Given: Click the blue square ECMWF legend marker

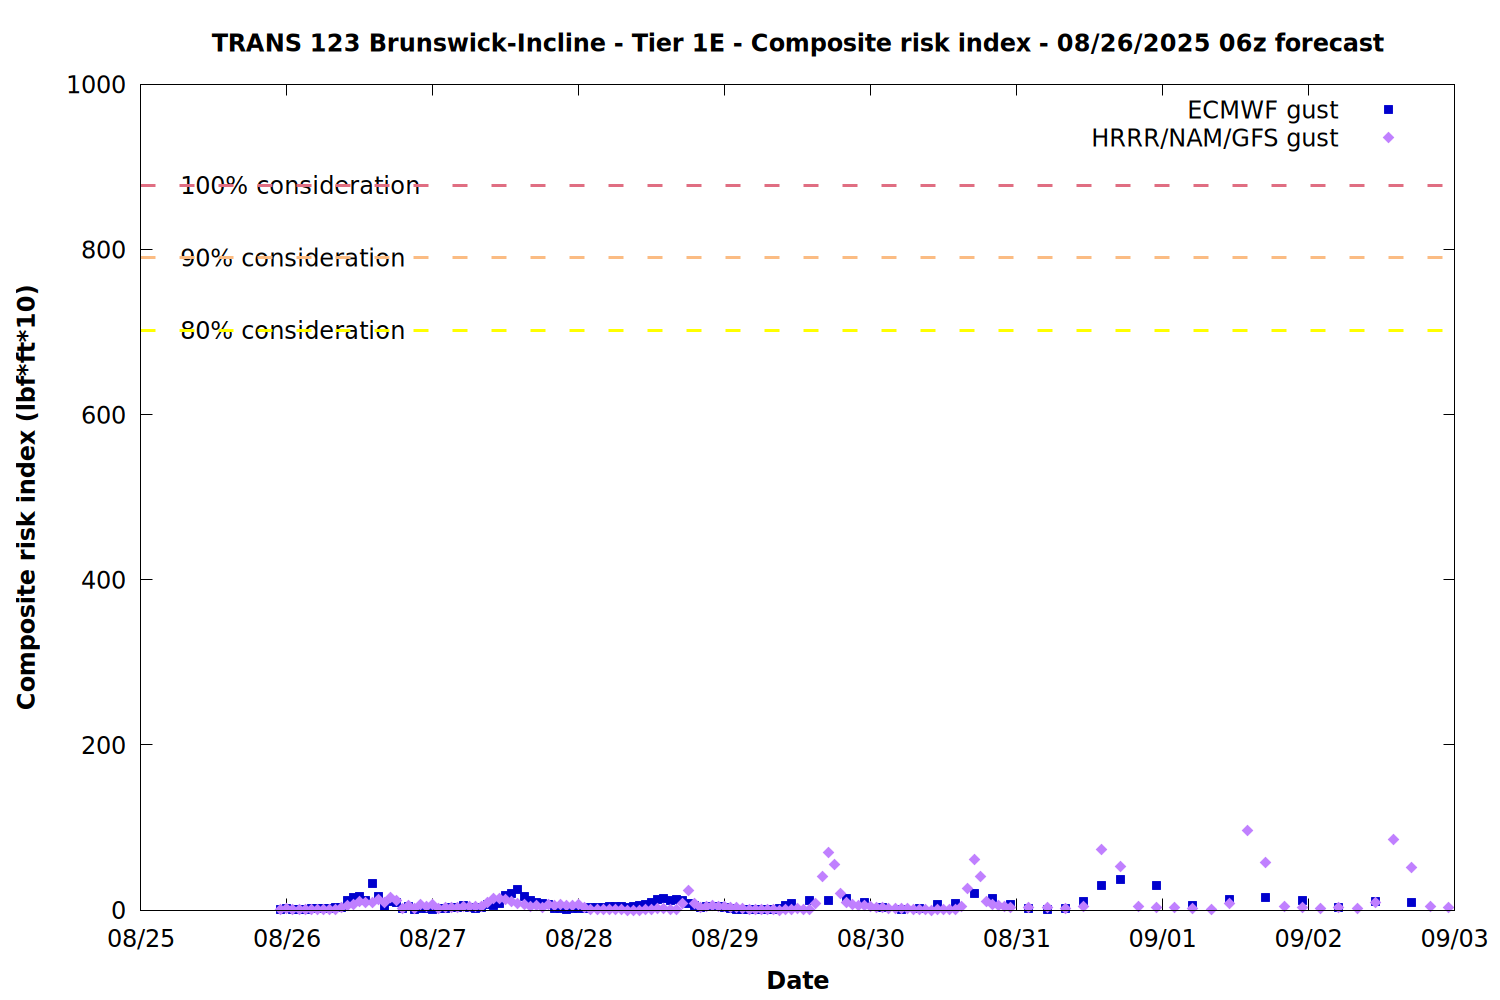Looking at the screenshot, I should (x=1388, y=110).
